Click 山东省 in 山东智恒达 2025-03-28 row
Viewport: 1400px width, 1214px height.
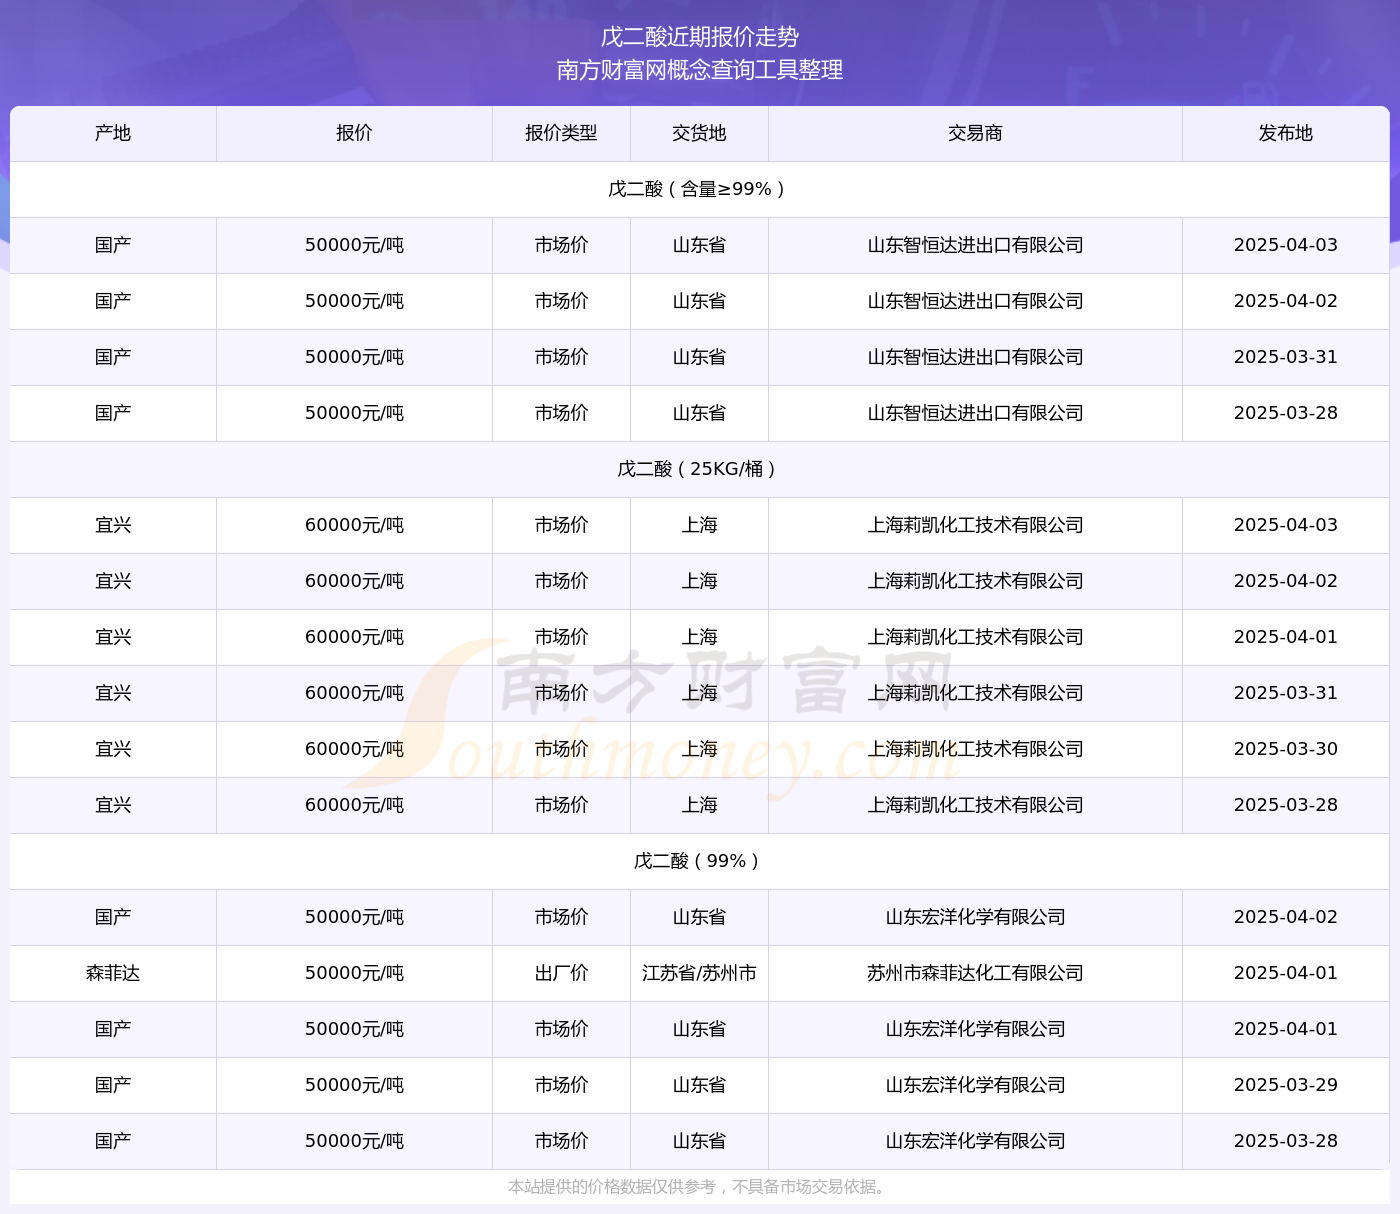click(x=699, y=413)
